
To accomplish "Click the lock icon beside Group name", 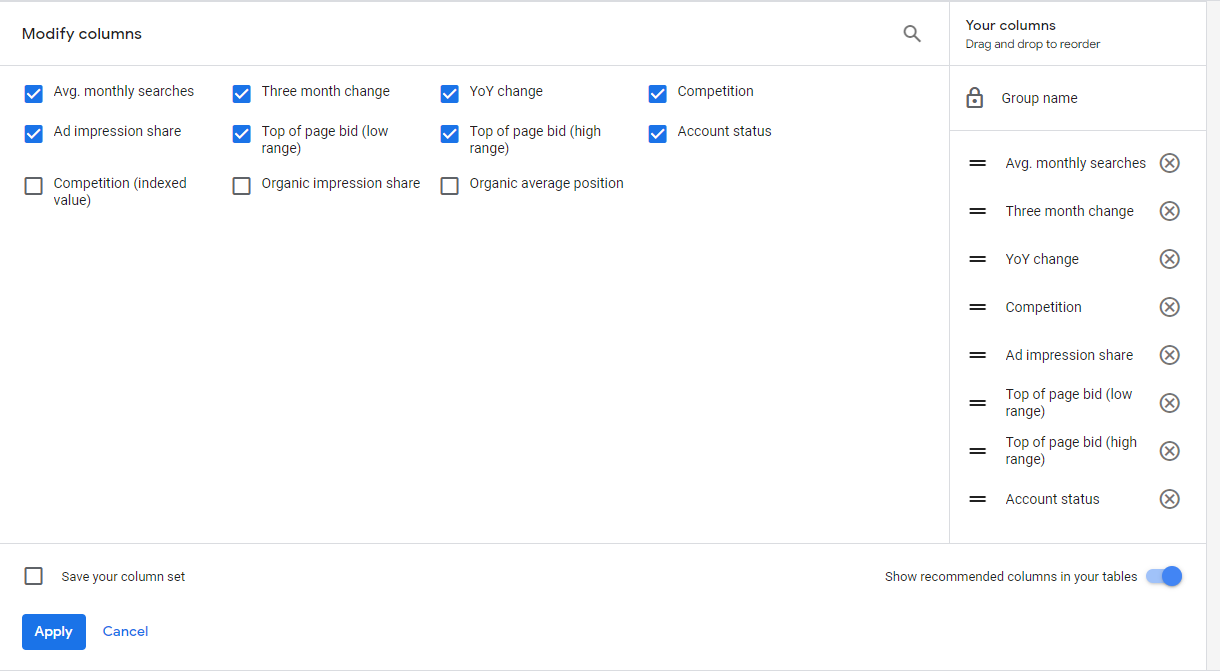I will pos(975,98).
